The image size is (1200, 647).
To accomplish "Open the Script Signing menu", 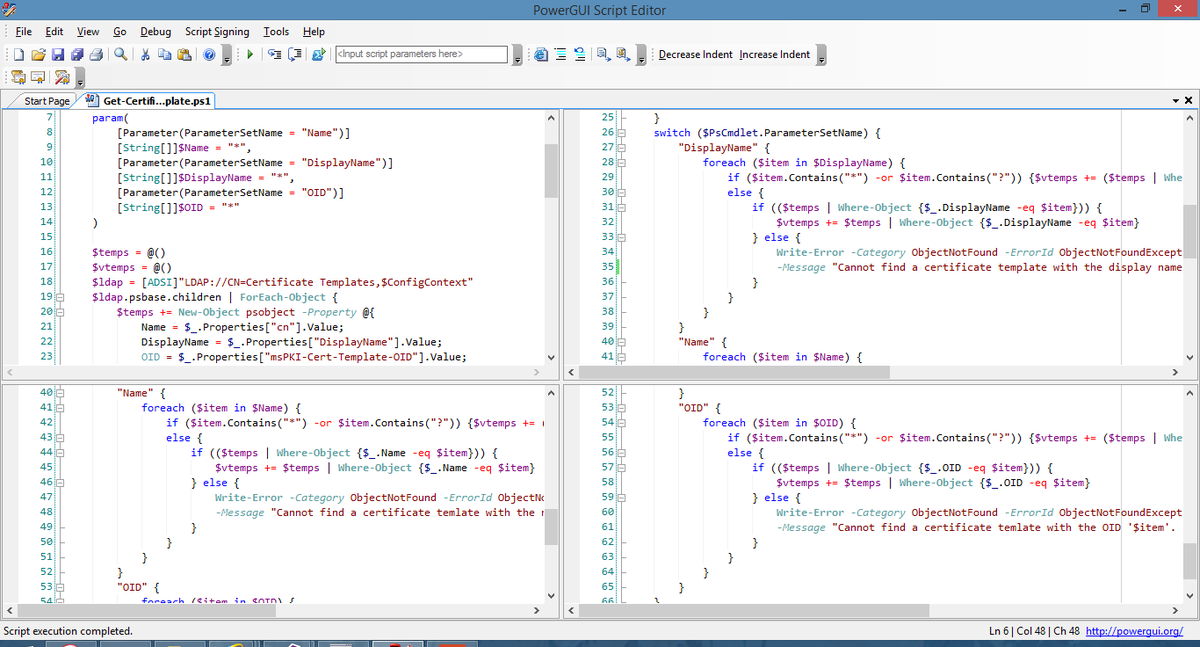I will pyautogui.click(x=217, y=31).
